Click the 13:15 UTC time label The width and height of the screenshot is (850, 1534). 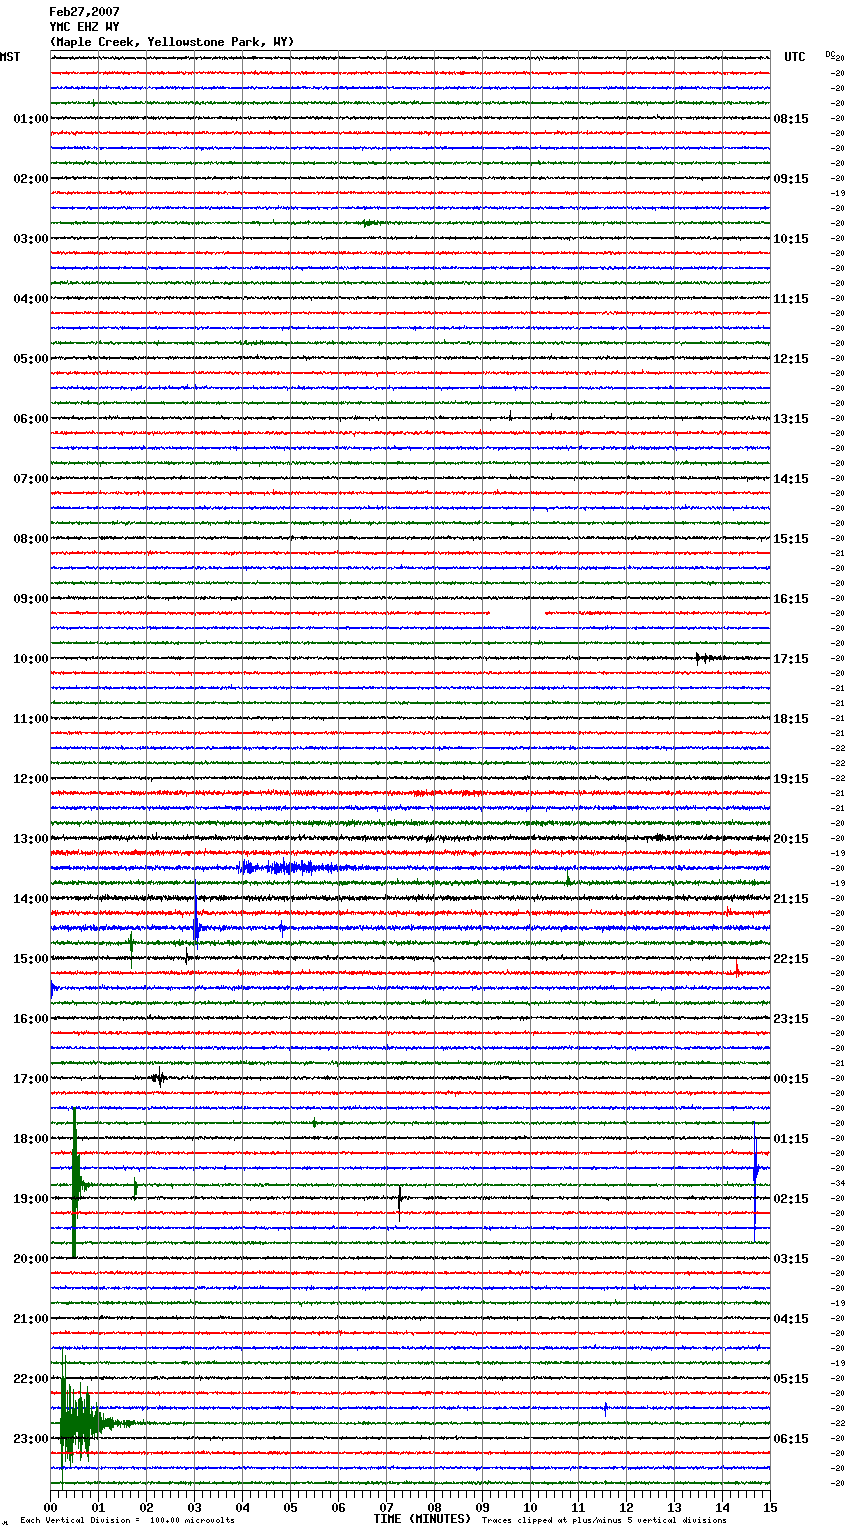(791, 419)
